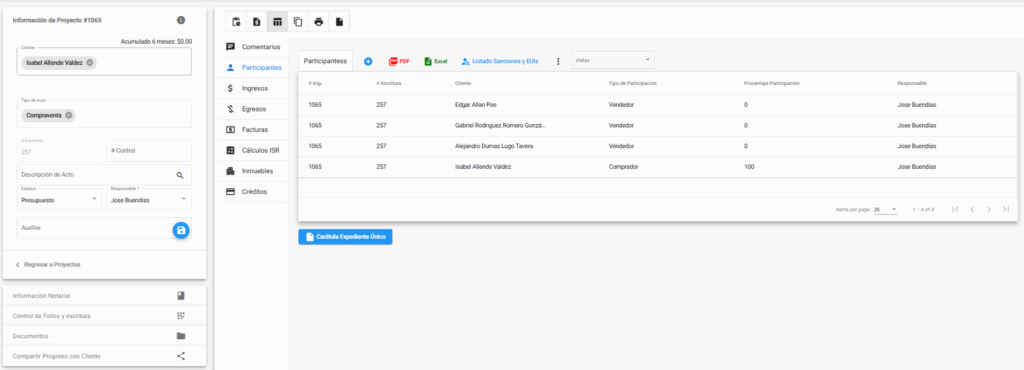Go to first page of table
The width and height of the screenshot is (1024, 370).
point(955,209)
